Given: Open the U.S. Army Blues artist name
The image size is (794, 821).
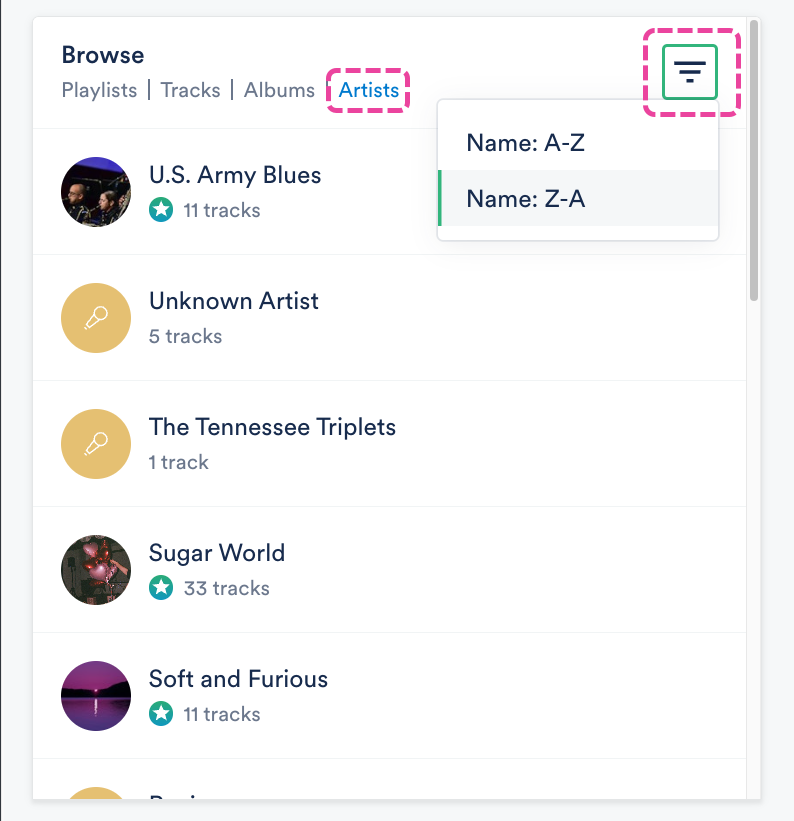Looking at the screenshot, I should 235,175.
